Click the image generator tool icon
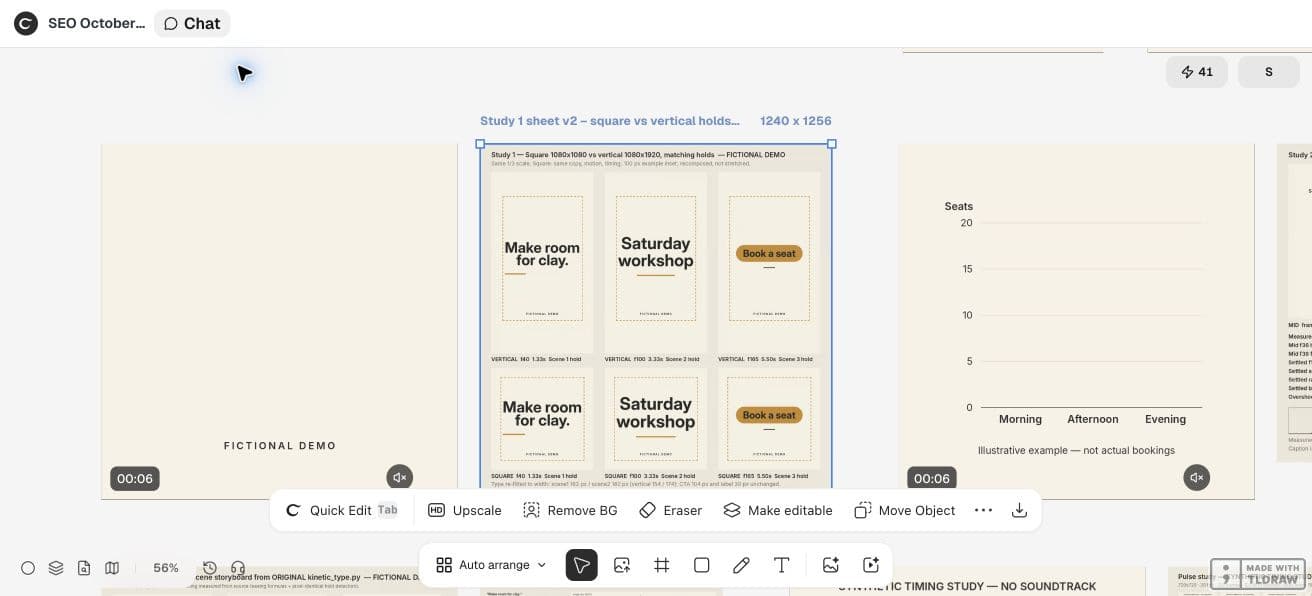Viewport: 1312px width, 596px height. (830, 565)
